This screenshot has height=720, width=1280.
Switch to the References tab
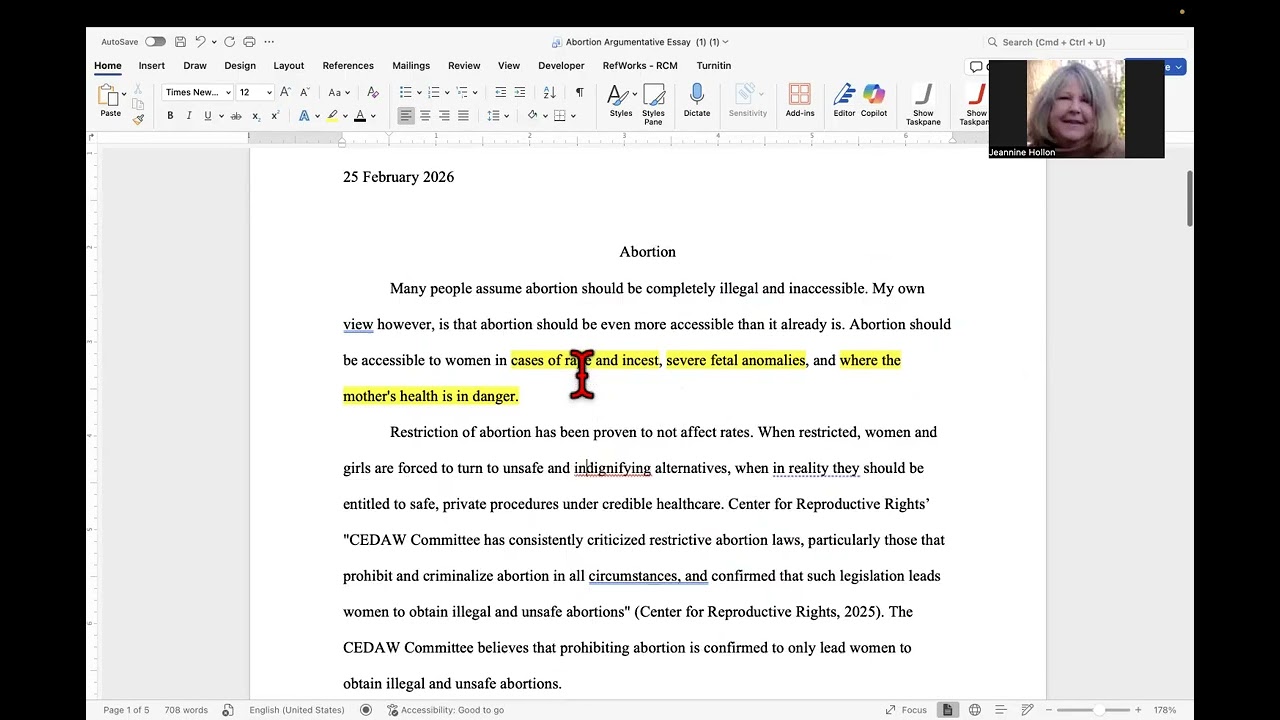[x=348, y=66]
